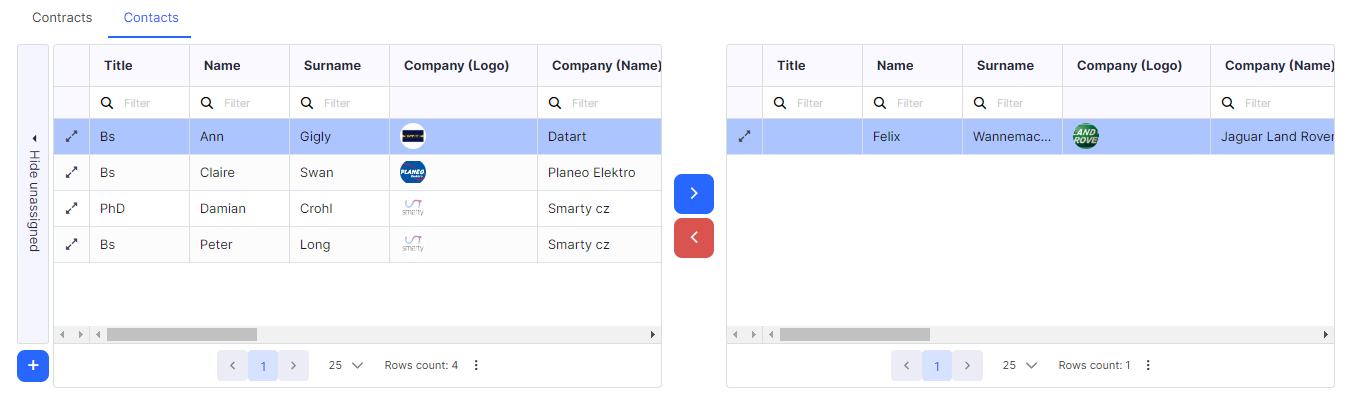Add a new contact with plus button
The height and width of the screenshot is (405, 1351).
point(33,366)
